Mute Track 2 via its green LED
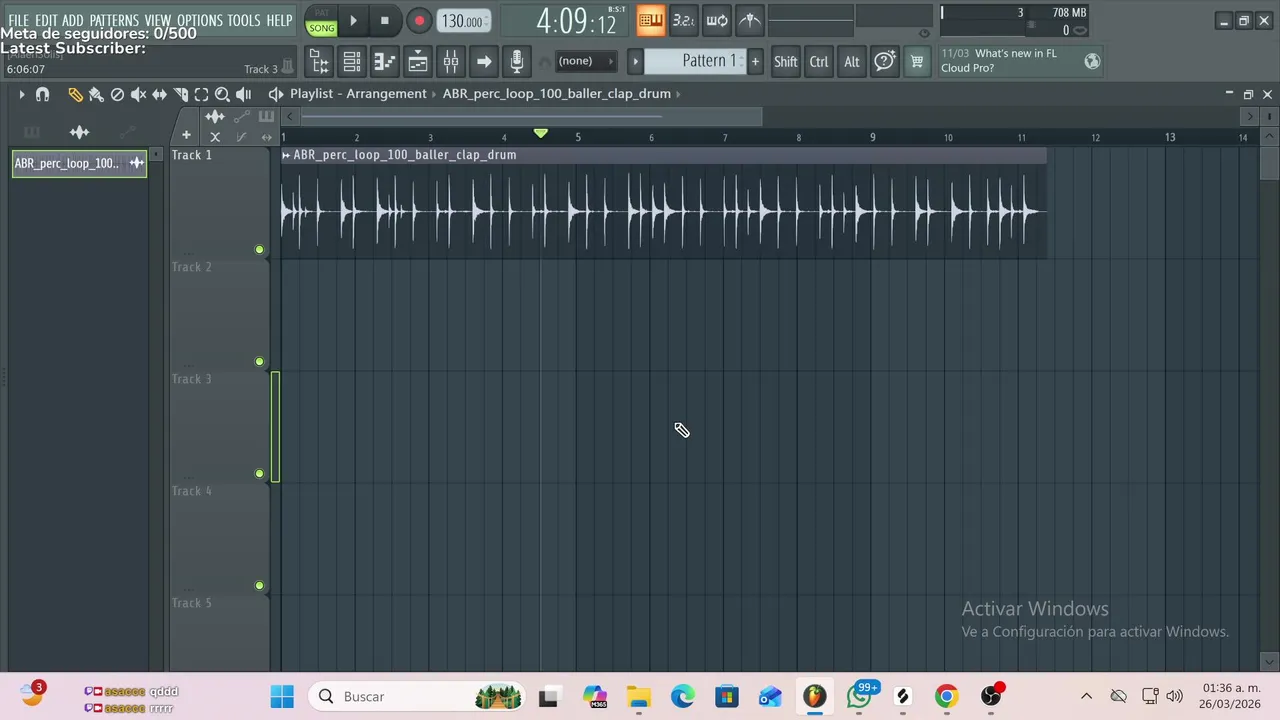 point(259,362)
